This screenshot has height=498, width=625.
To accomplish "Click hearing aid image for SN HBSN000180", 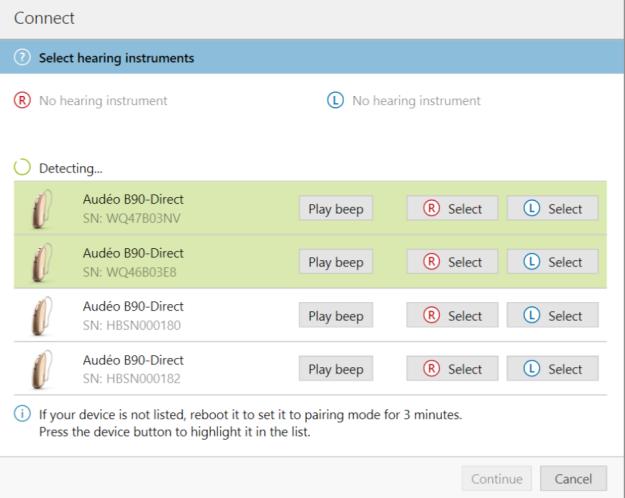I will [42, 315].
